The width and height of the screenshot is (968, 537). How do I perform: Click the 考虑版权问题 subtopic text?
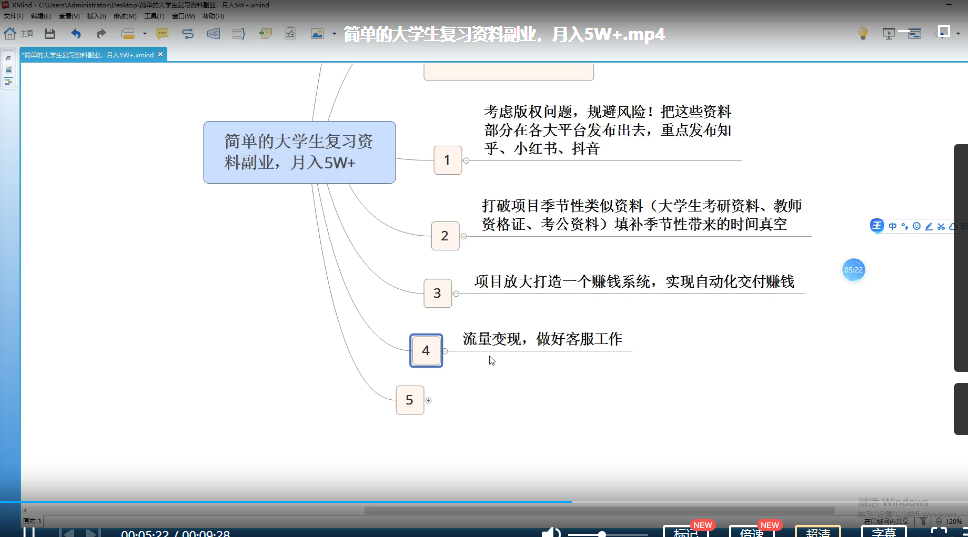pos(607,130)
